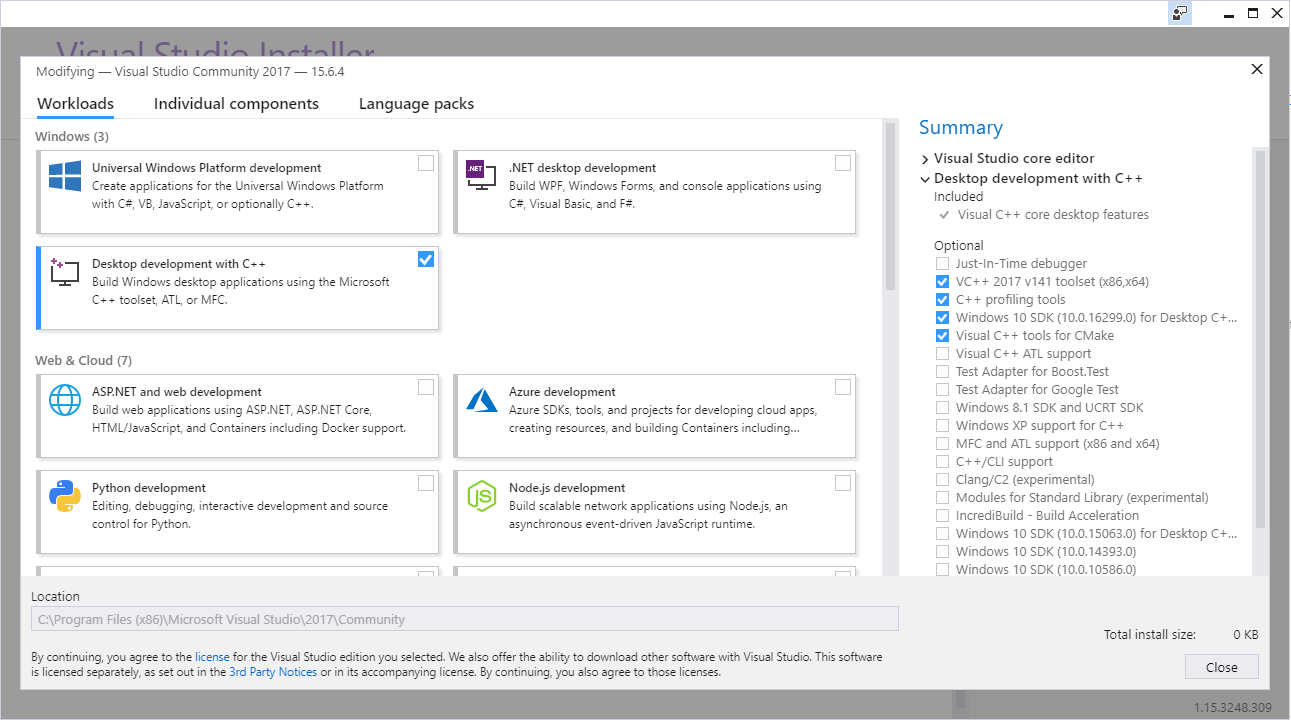Uncheck Visual C++ tools for CMake
Screen dimensions: 1291x720
pyautogui.click(x=942, y=336)
